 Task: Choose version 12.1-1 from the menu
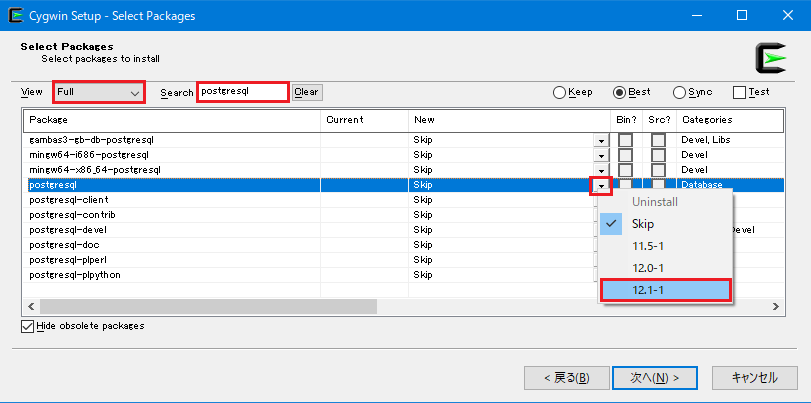(x=666, y=289)
